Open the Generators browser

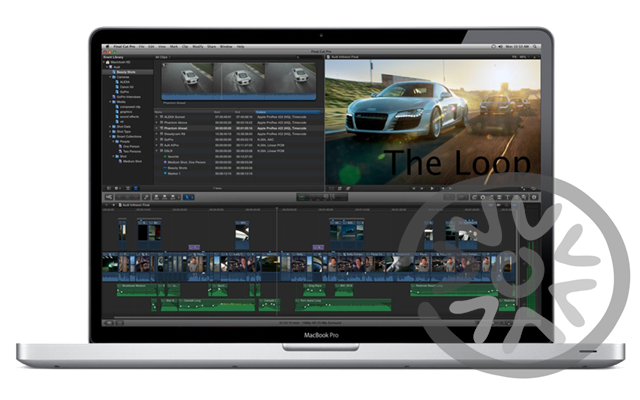(516, 197)
